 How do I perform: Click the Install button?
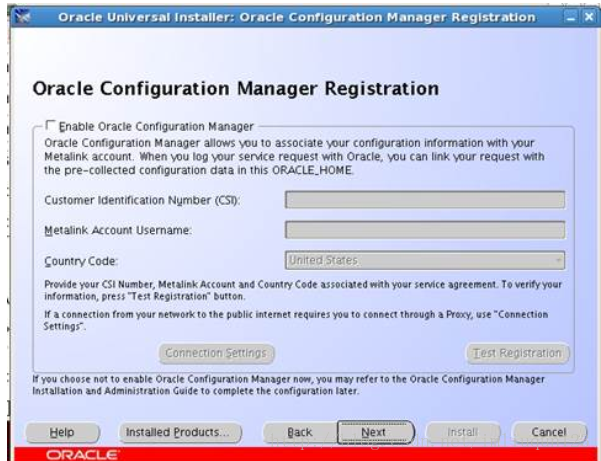463,432
